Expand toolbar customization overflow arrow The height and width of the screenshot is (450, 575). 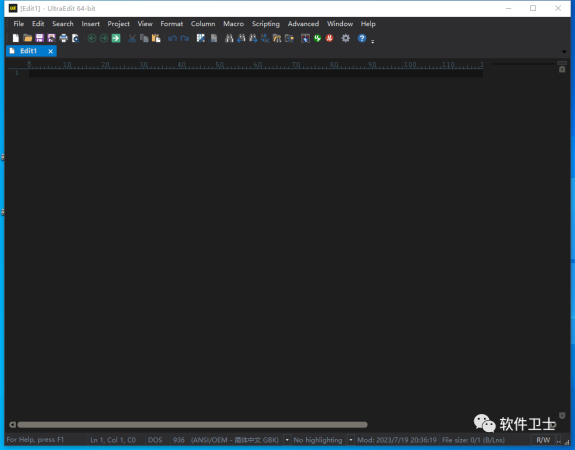pos(373,41)
